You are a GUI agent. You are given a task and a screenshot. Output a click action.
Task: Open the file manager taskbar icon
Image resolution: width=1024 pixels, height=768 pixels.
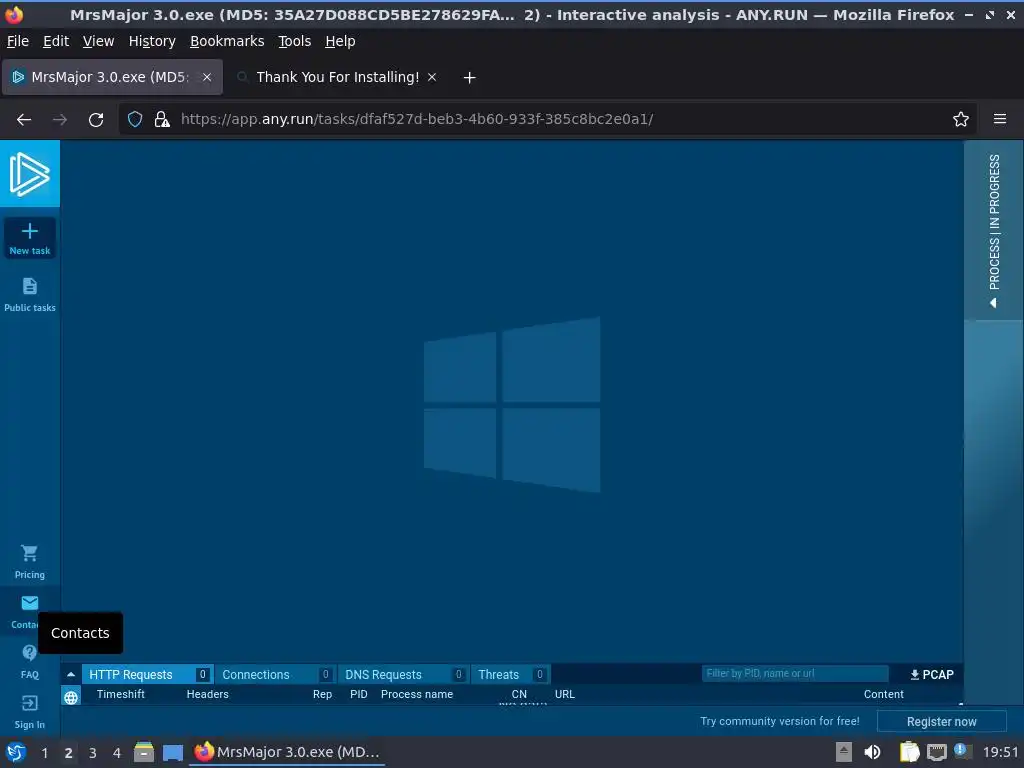144,752
